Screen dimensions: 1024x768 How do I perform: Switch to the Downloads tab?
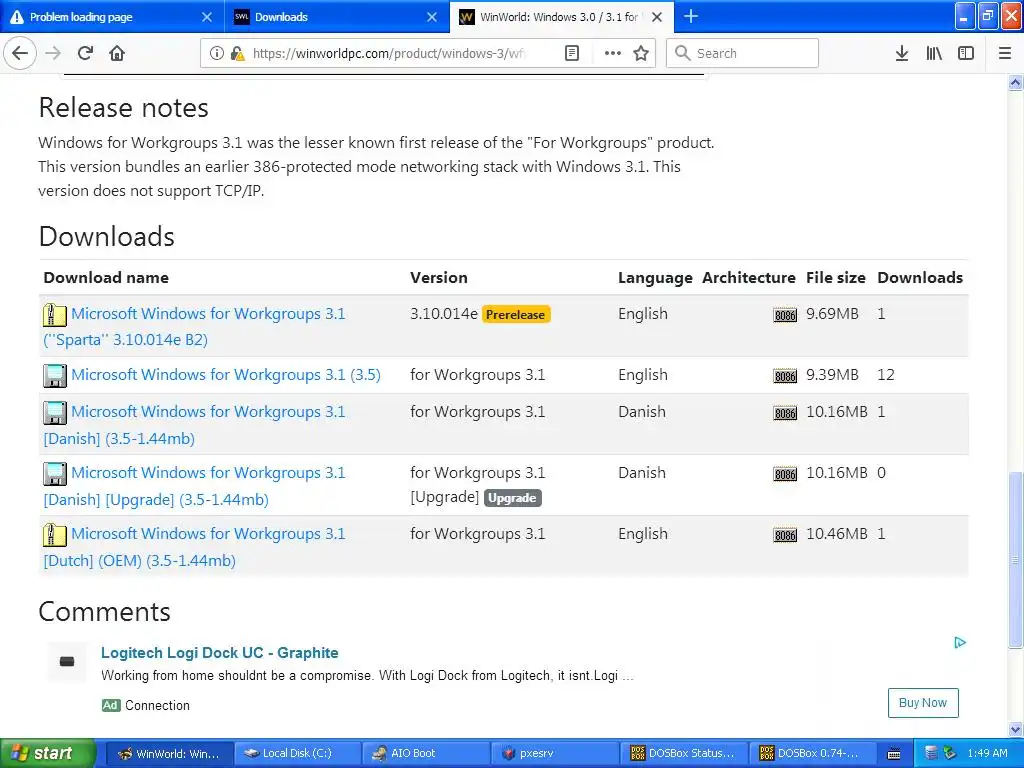click(337, 17)
